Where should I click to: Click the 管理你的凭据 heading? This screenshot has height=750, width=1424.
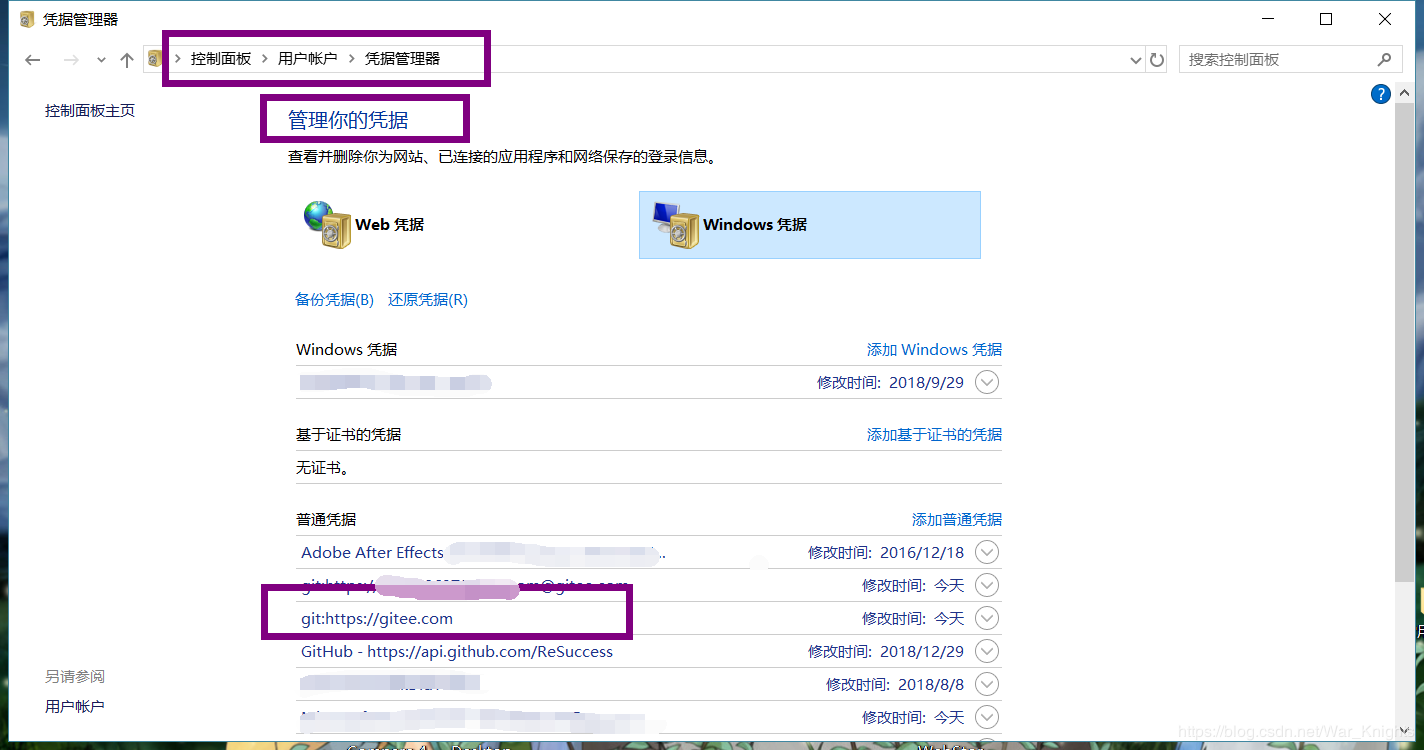[x=348, y=120]
